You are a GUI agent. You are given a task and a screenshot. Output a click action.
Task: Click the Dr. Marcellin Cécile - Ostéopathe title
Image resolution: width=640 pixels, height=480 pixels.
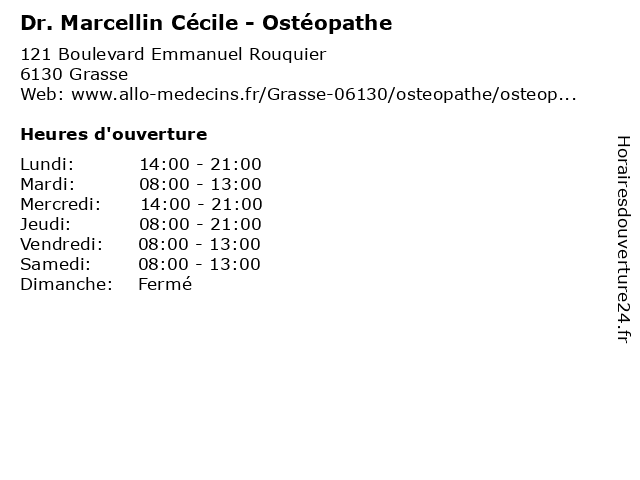click(206, 23)
